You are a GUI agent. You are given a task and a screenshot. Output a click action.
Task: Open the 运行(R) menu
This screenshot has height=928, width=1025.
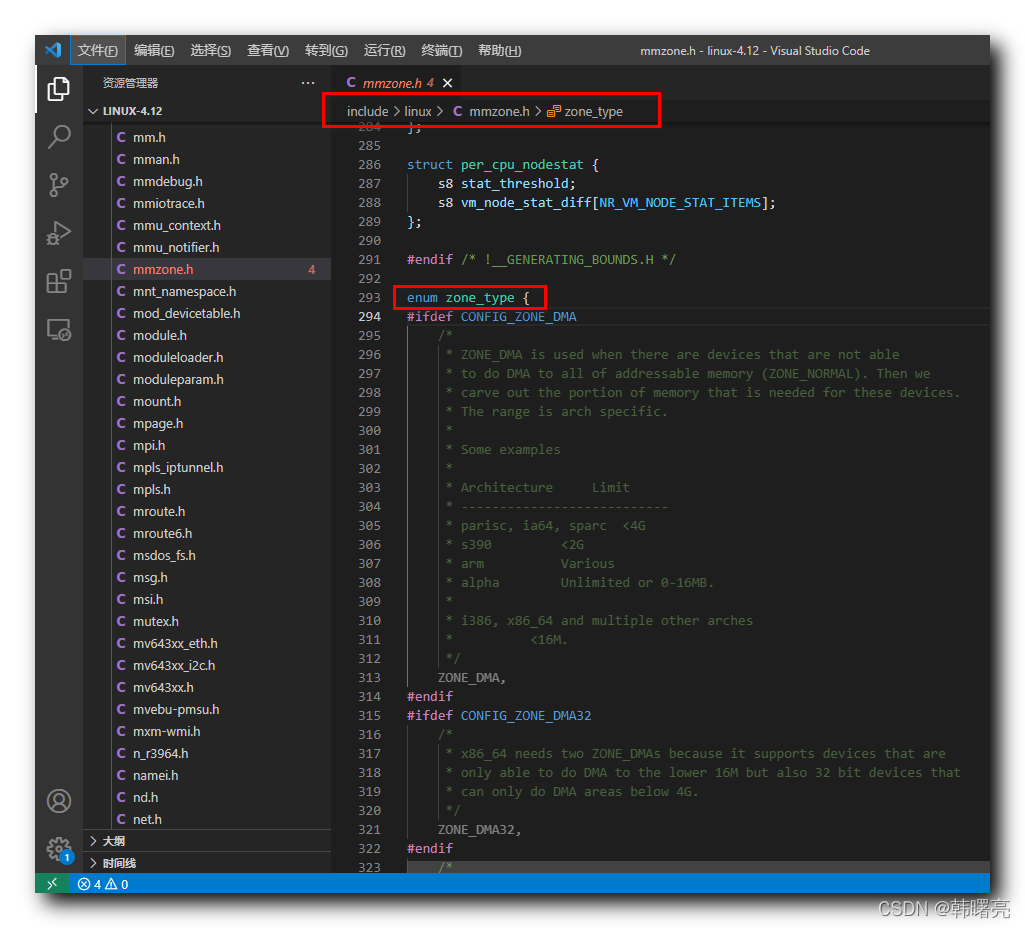tap(384, 50)
